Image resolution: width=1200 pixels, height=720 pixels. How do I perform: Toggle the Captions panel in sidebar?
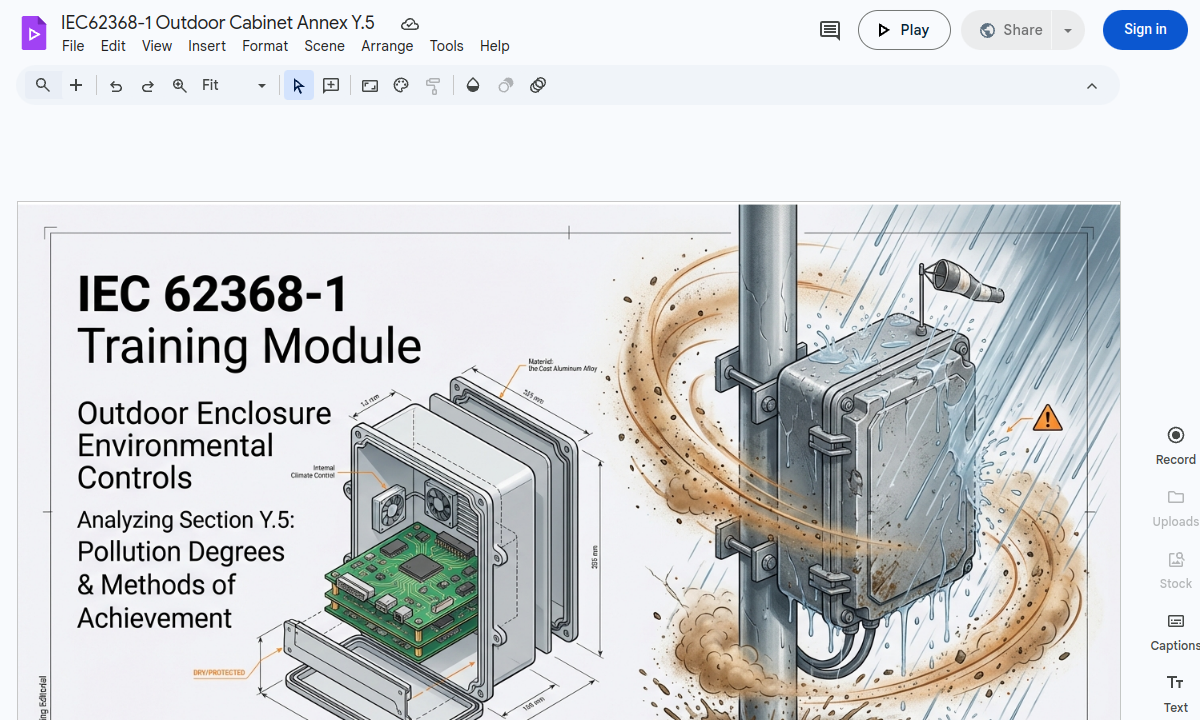pos(1175,631)
